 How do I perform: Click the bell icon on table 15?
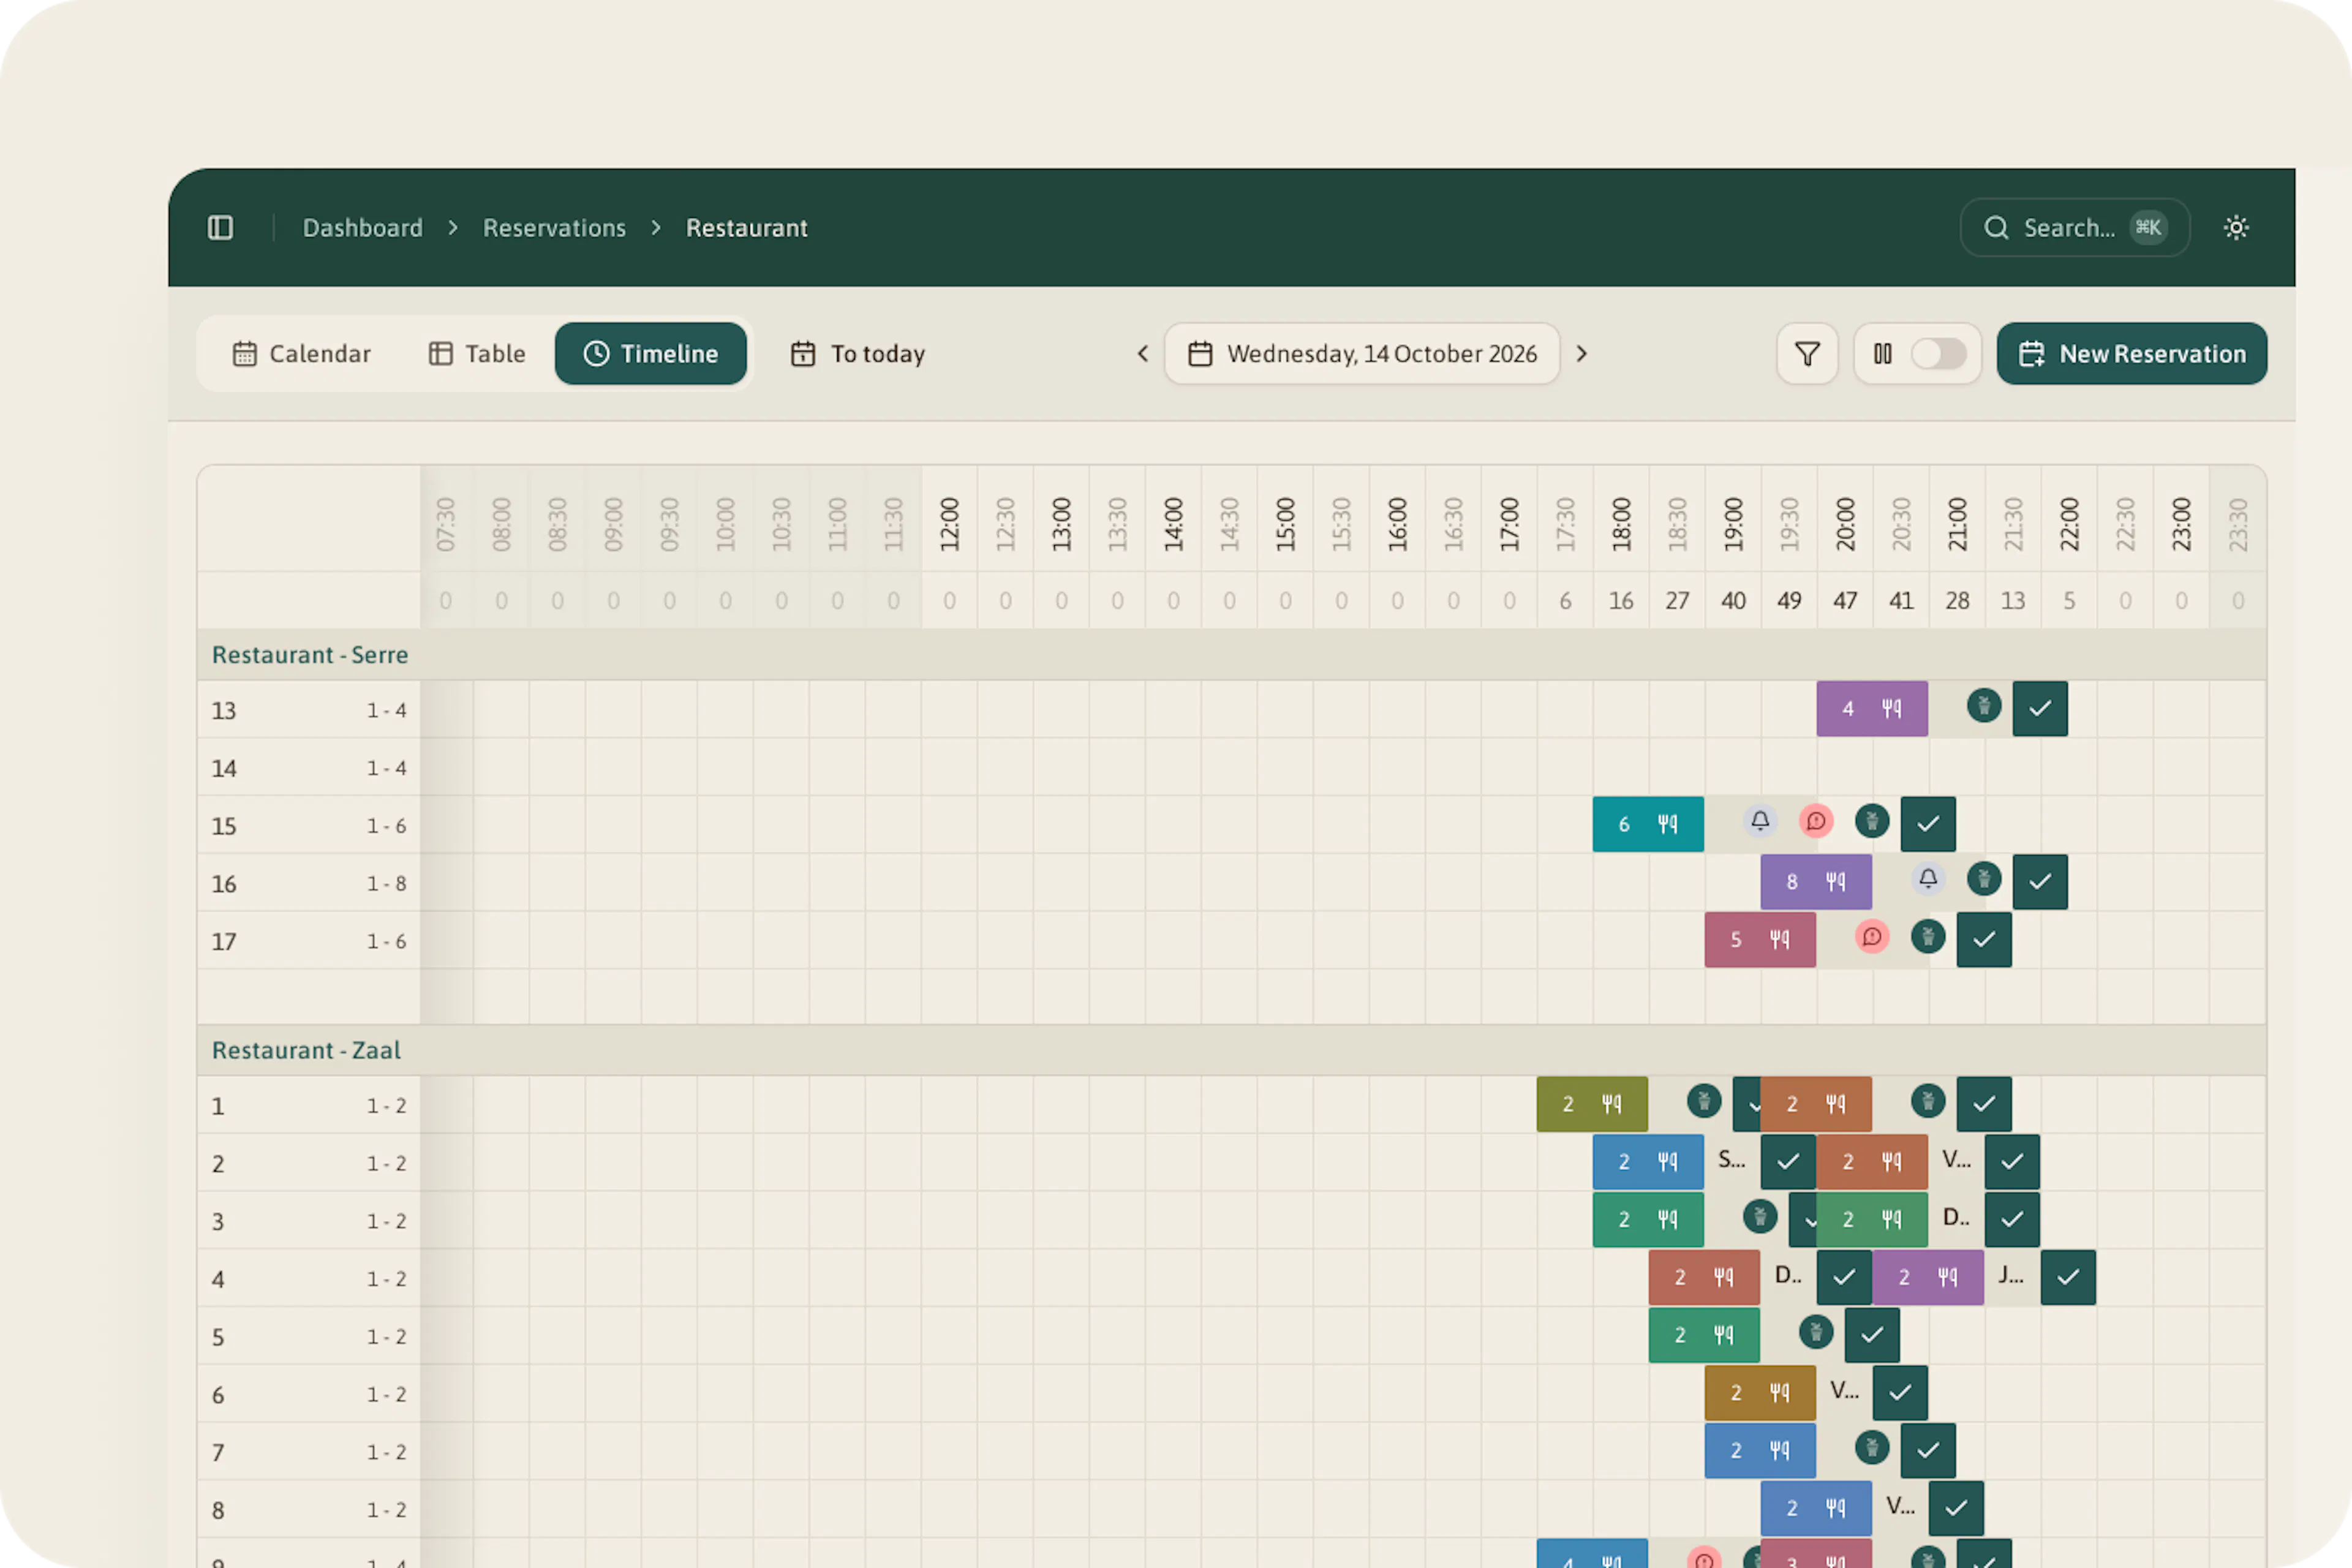(1760, 821)
